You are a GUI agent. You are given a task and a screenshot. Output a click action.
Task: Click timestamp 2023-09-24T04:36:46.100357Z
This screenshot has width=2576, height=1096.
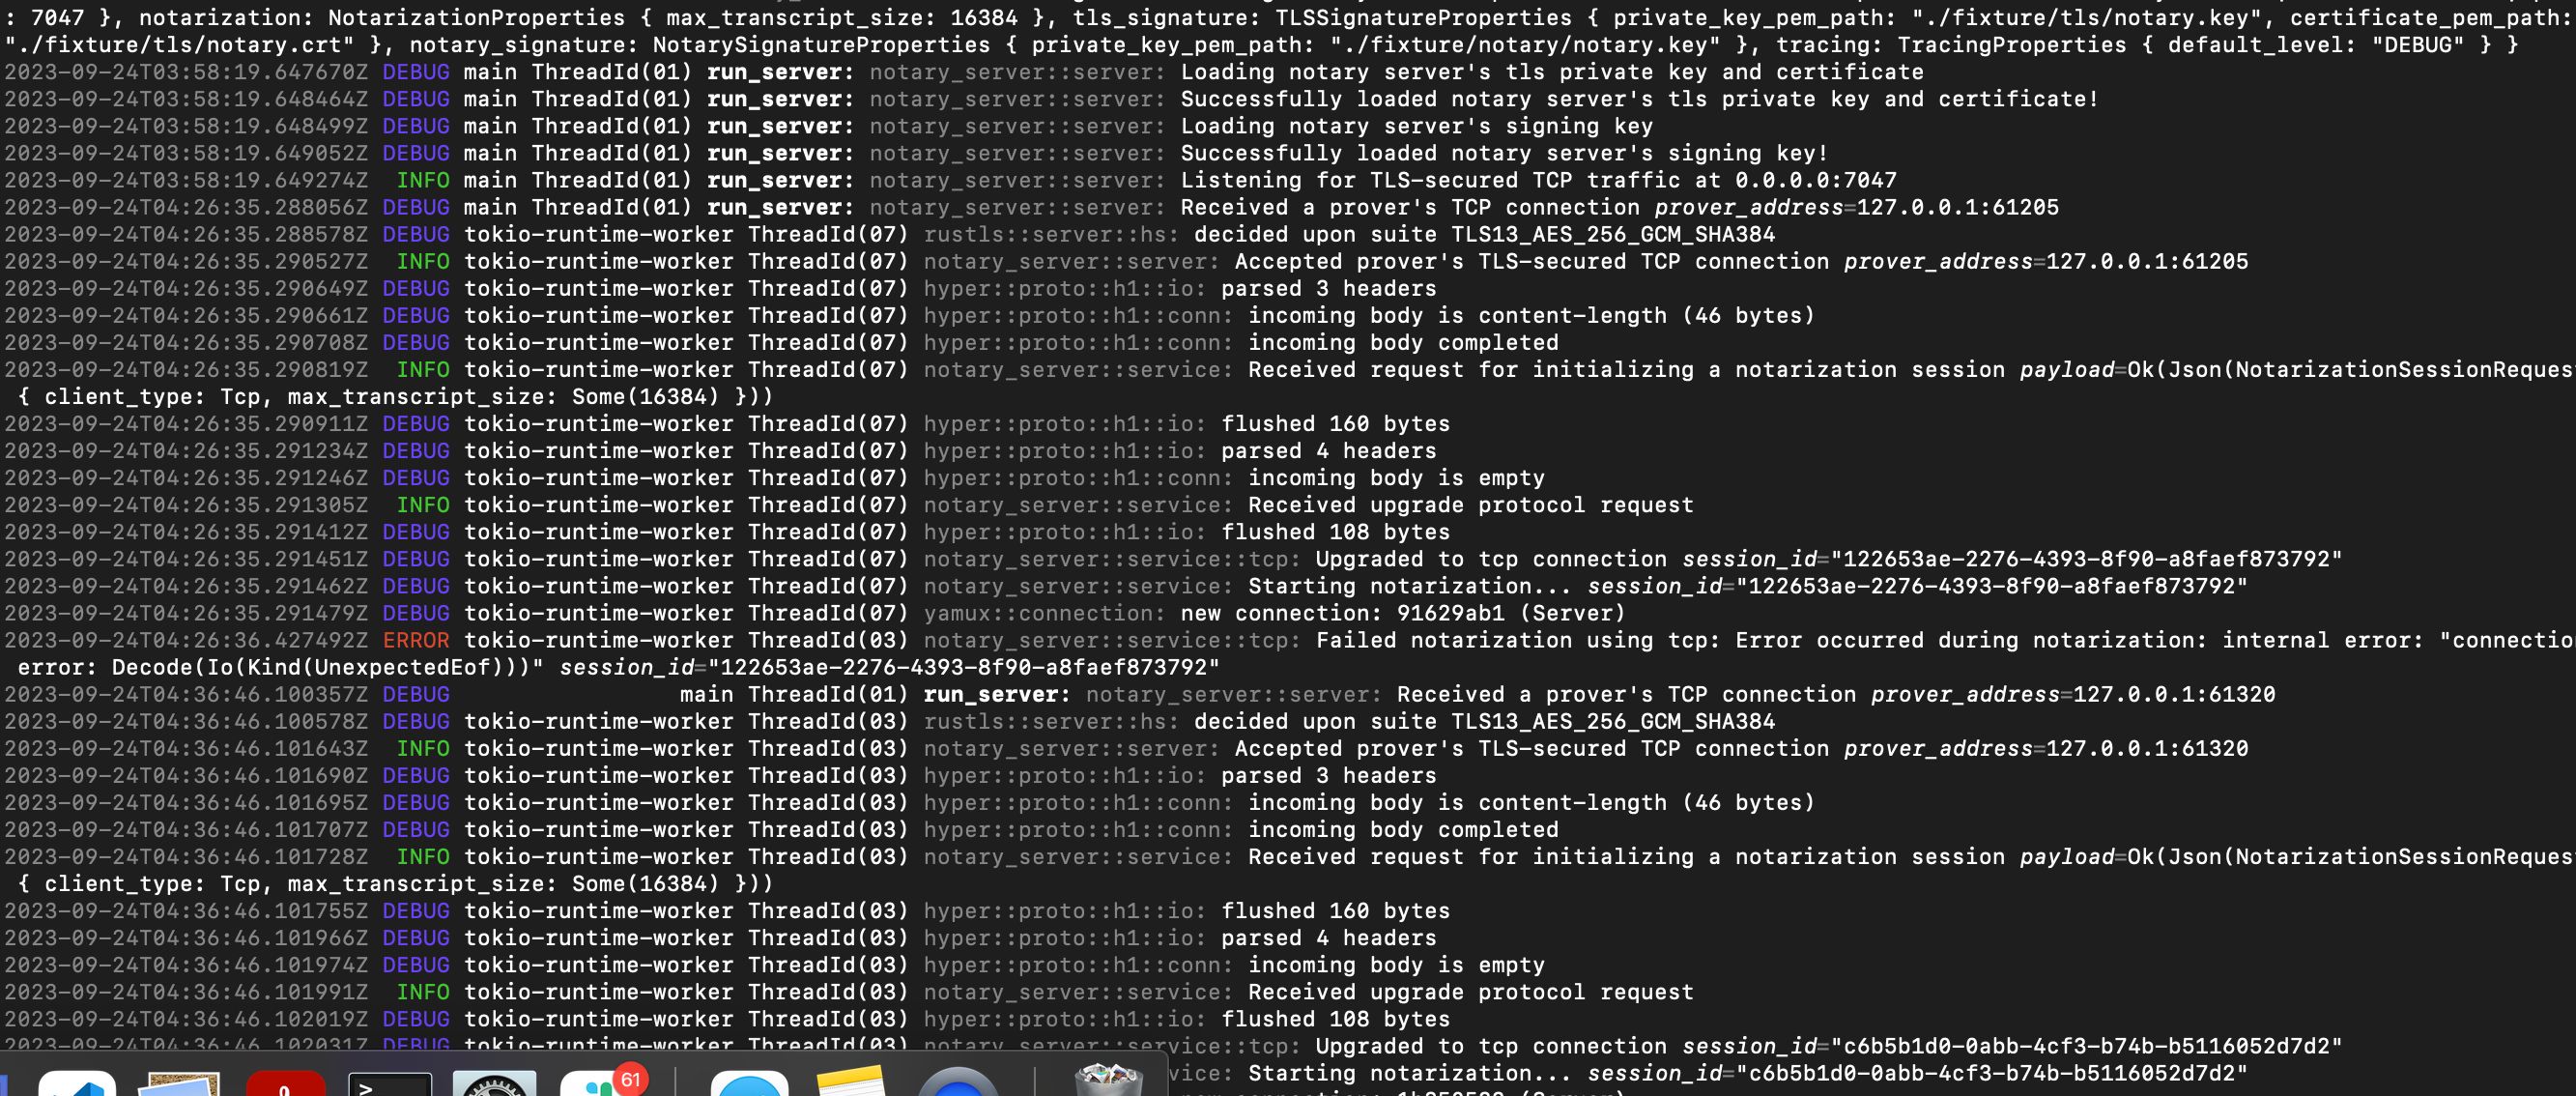pos(186,694)
